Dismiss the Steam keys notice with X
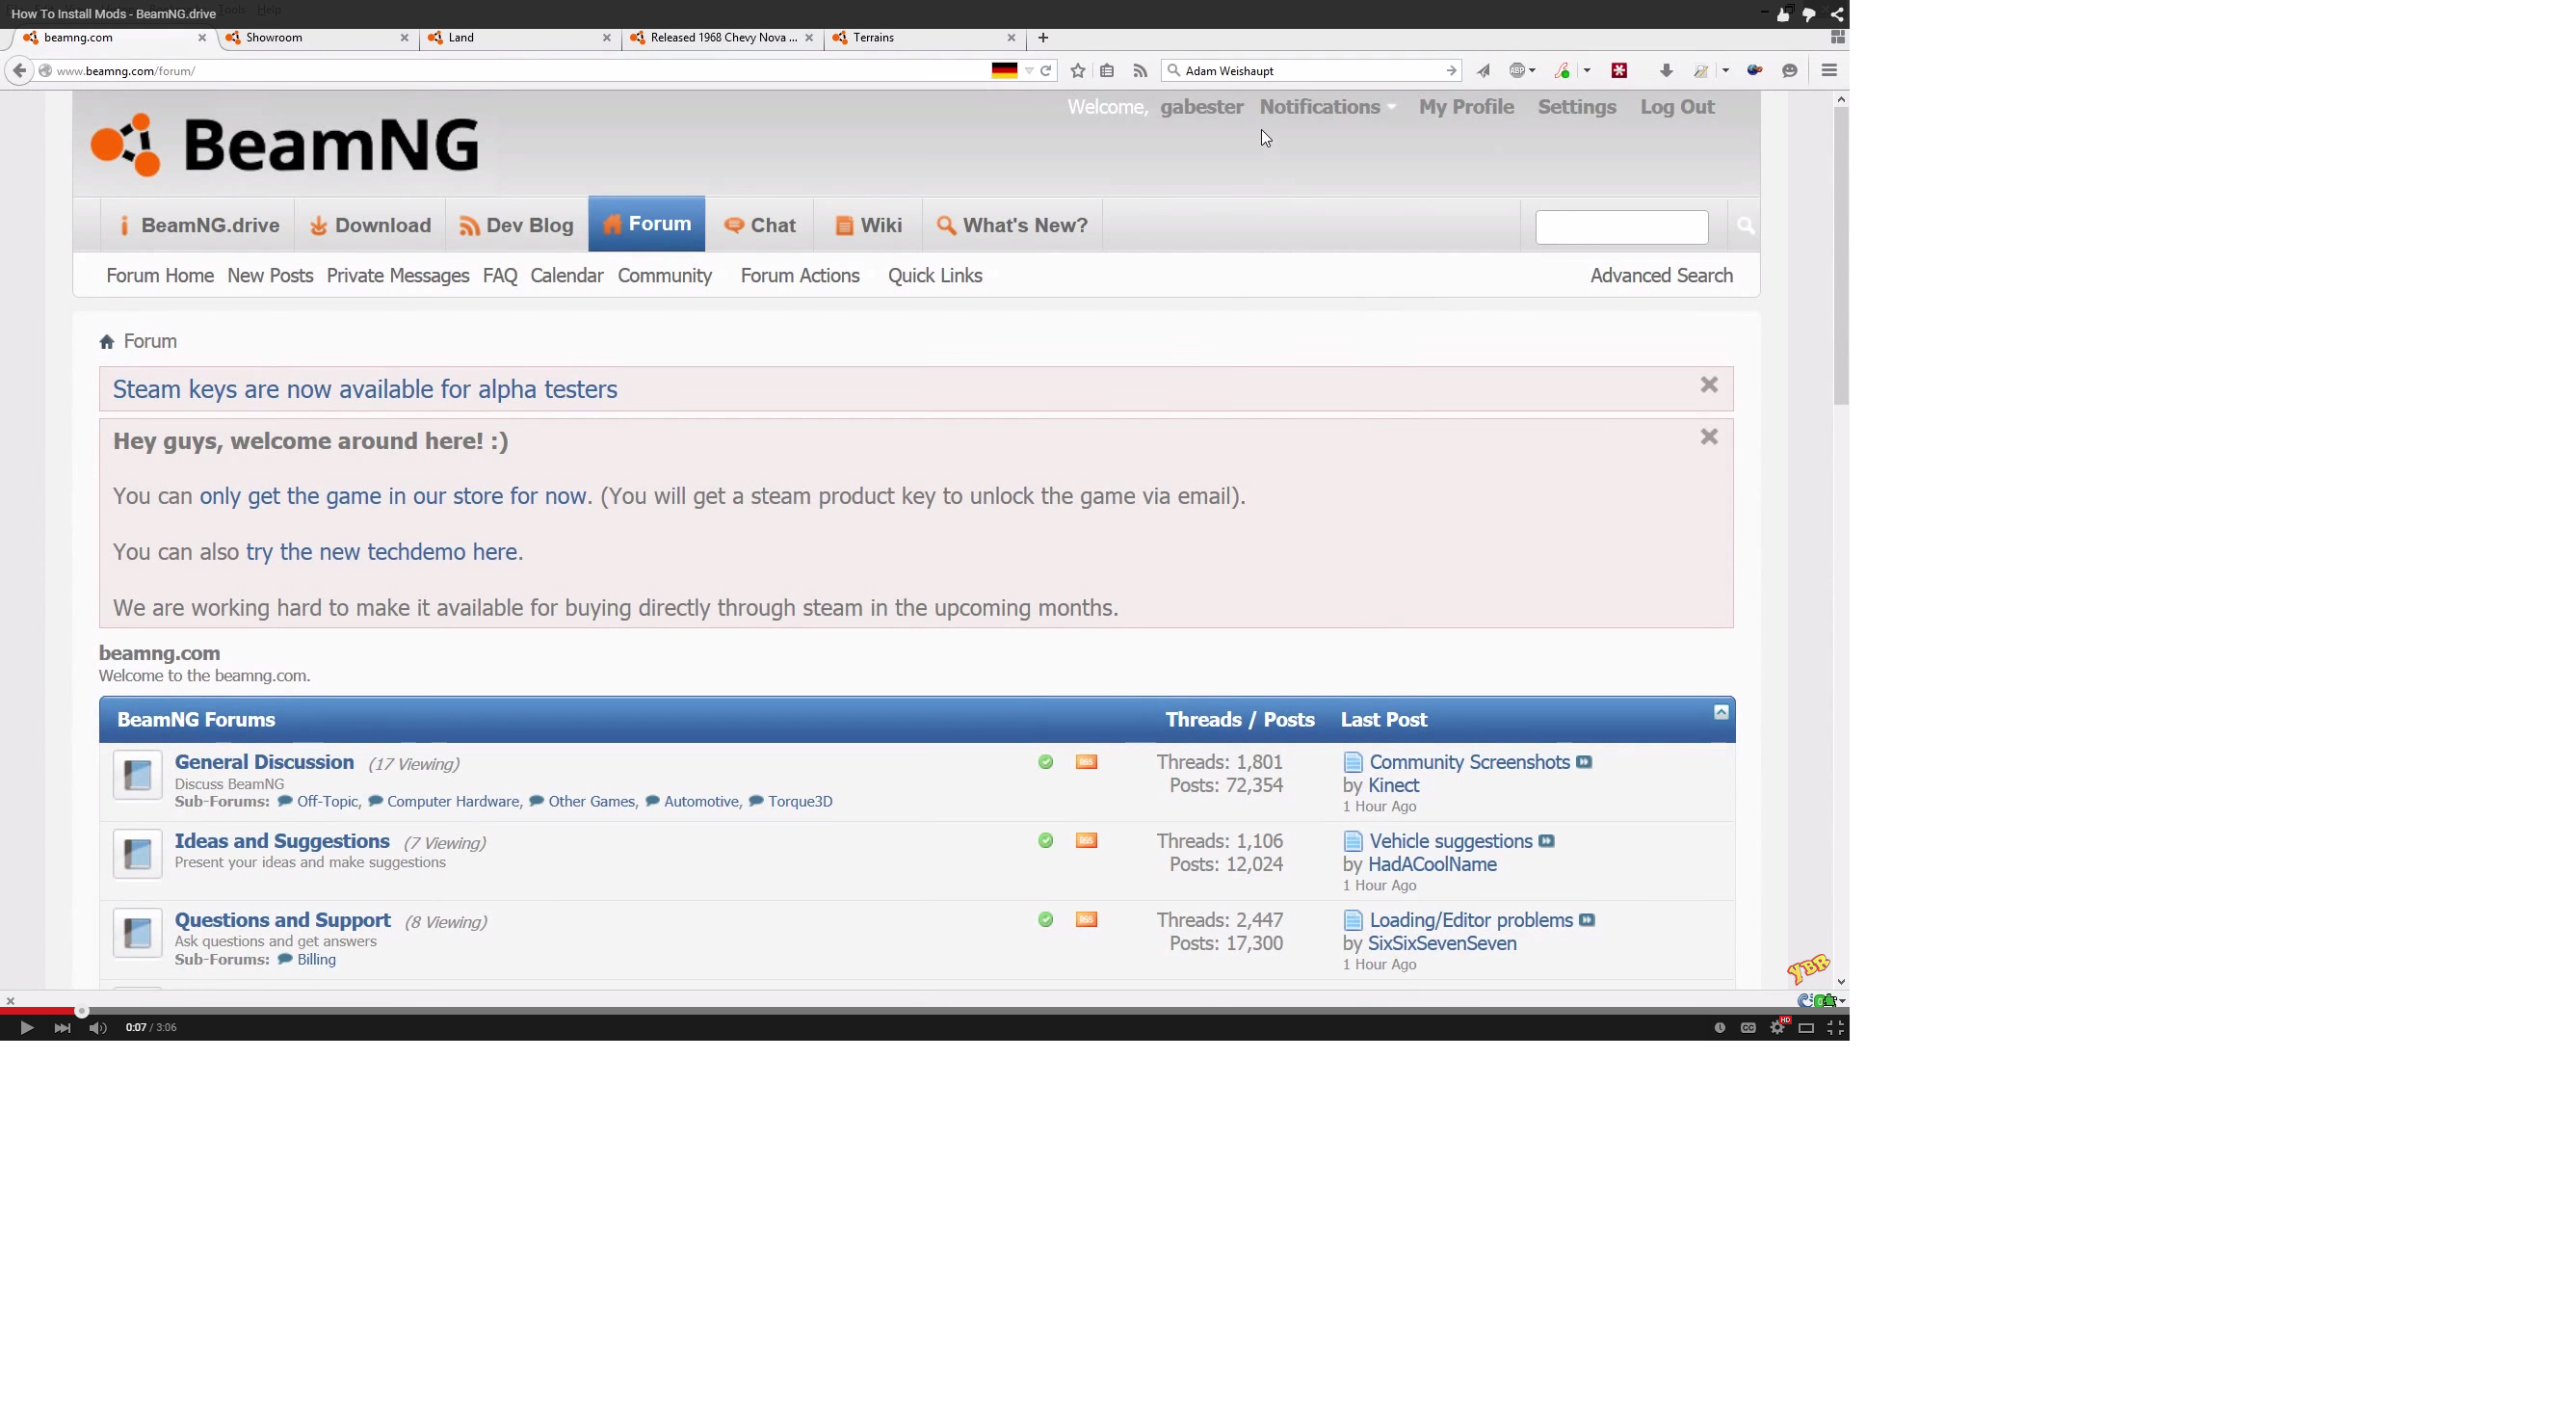Viewport: 2576px width, 1403px height. pyautogui.click(x=1709, y=385)
